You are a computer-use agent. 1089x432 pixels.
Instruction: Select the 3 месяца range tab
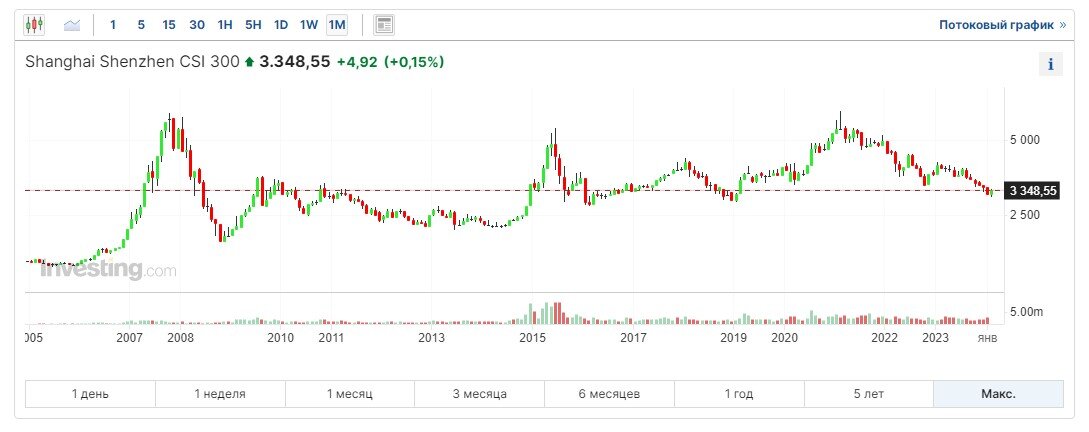pos(480,394)
